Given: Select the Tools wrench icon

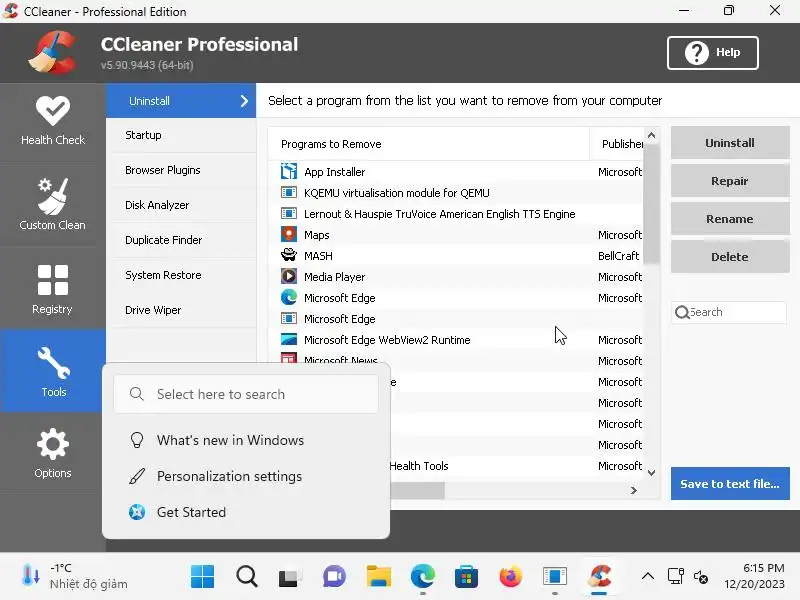Looking at the screenshot, I should pyautogui.click(x=54, y=363).
